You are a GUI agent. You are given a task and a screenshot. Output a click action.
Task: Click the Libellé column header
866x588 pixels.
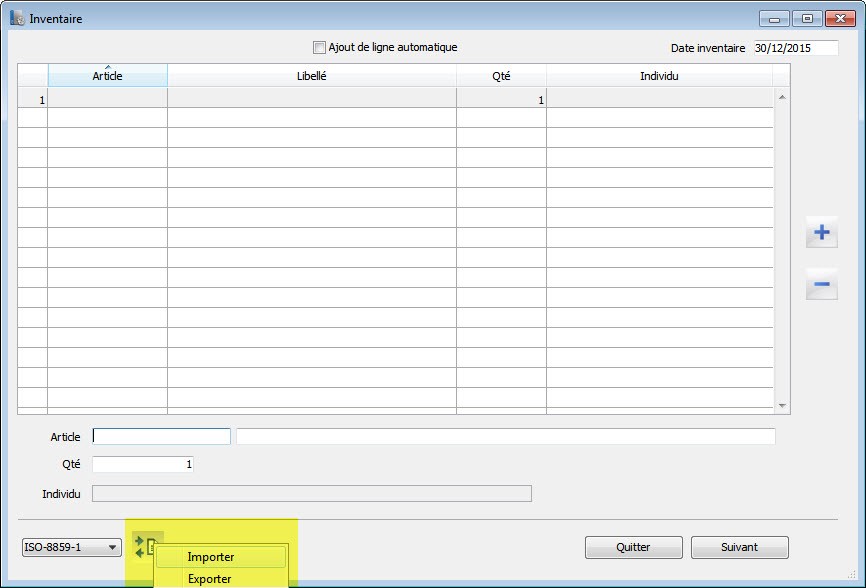click(x=311, y=76)
